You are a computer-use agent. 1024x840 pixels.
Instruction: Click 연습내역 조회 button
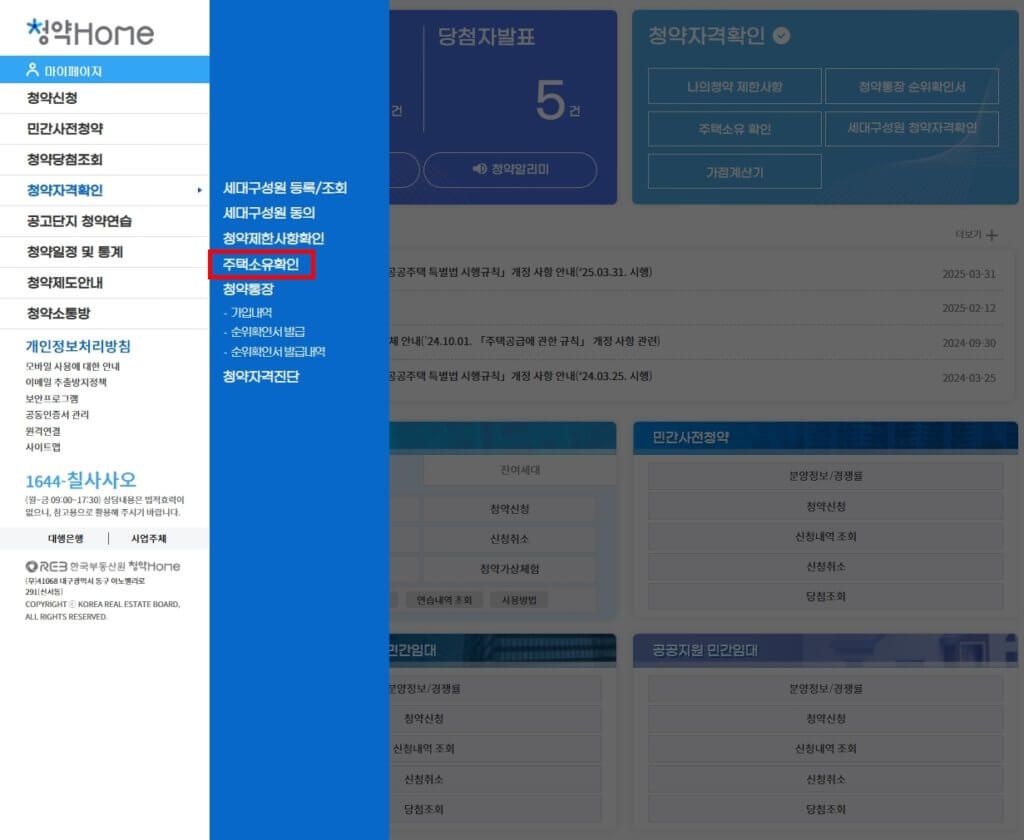pos(445,600)
